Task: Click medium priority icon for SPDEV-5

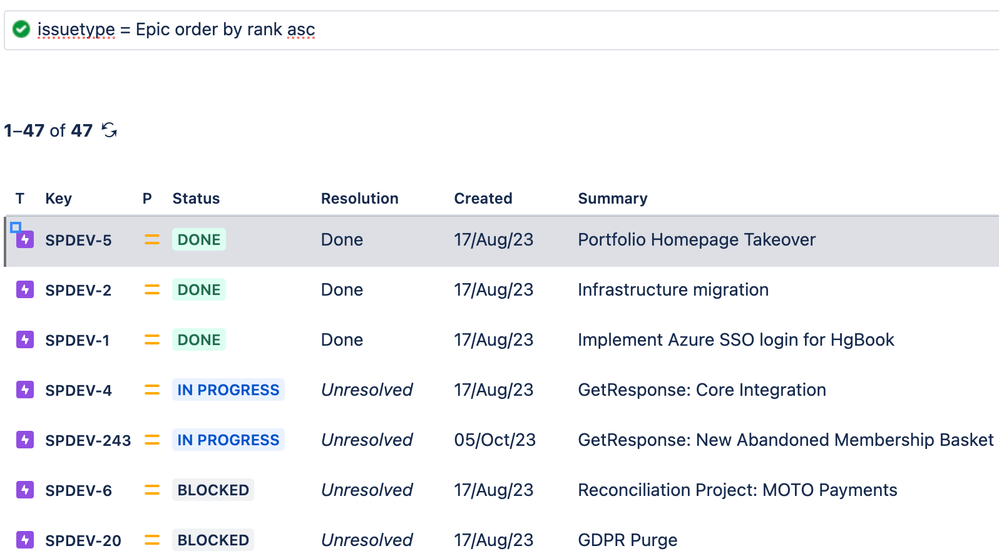Action: click(x=152, y=240)
